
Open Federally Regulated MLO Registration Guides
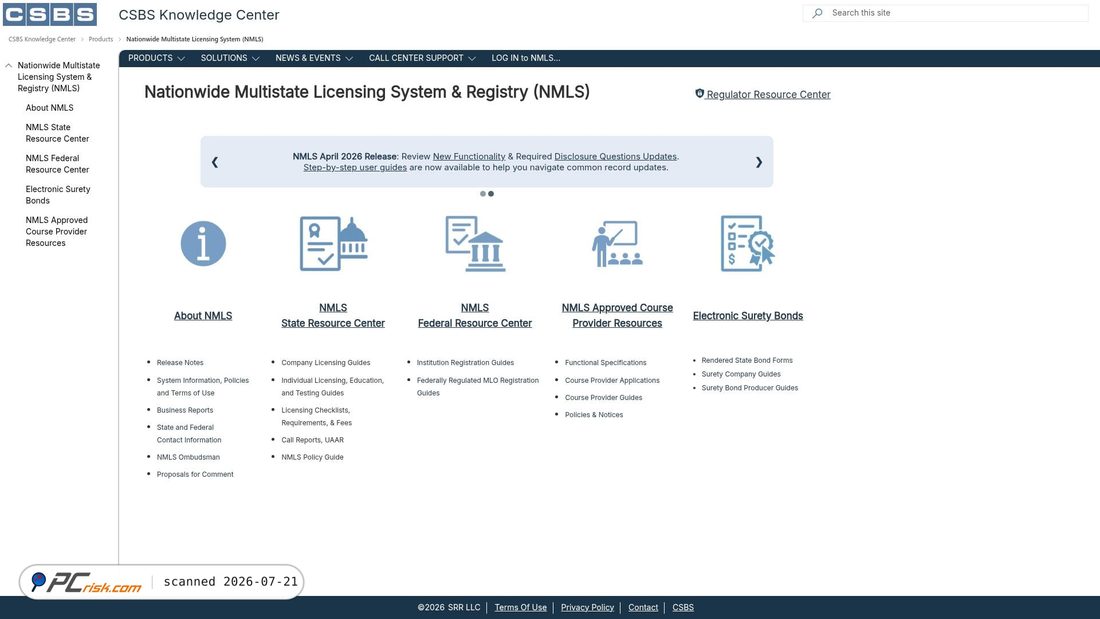tap(478, 387)
